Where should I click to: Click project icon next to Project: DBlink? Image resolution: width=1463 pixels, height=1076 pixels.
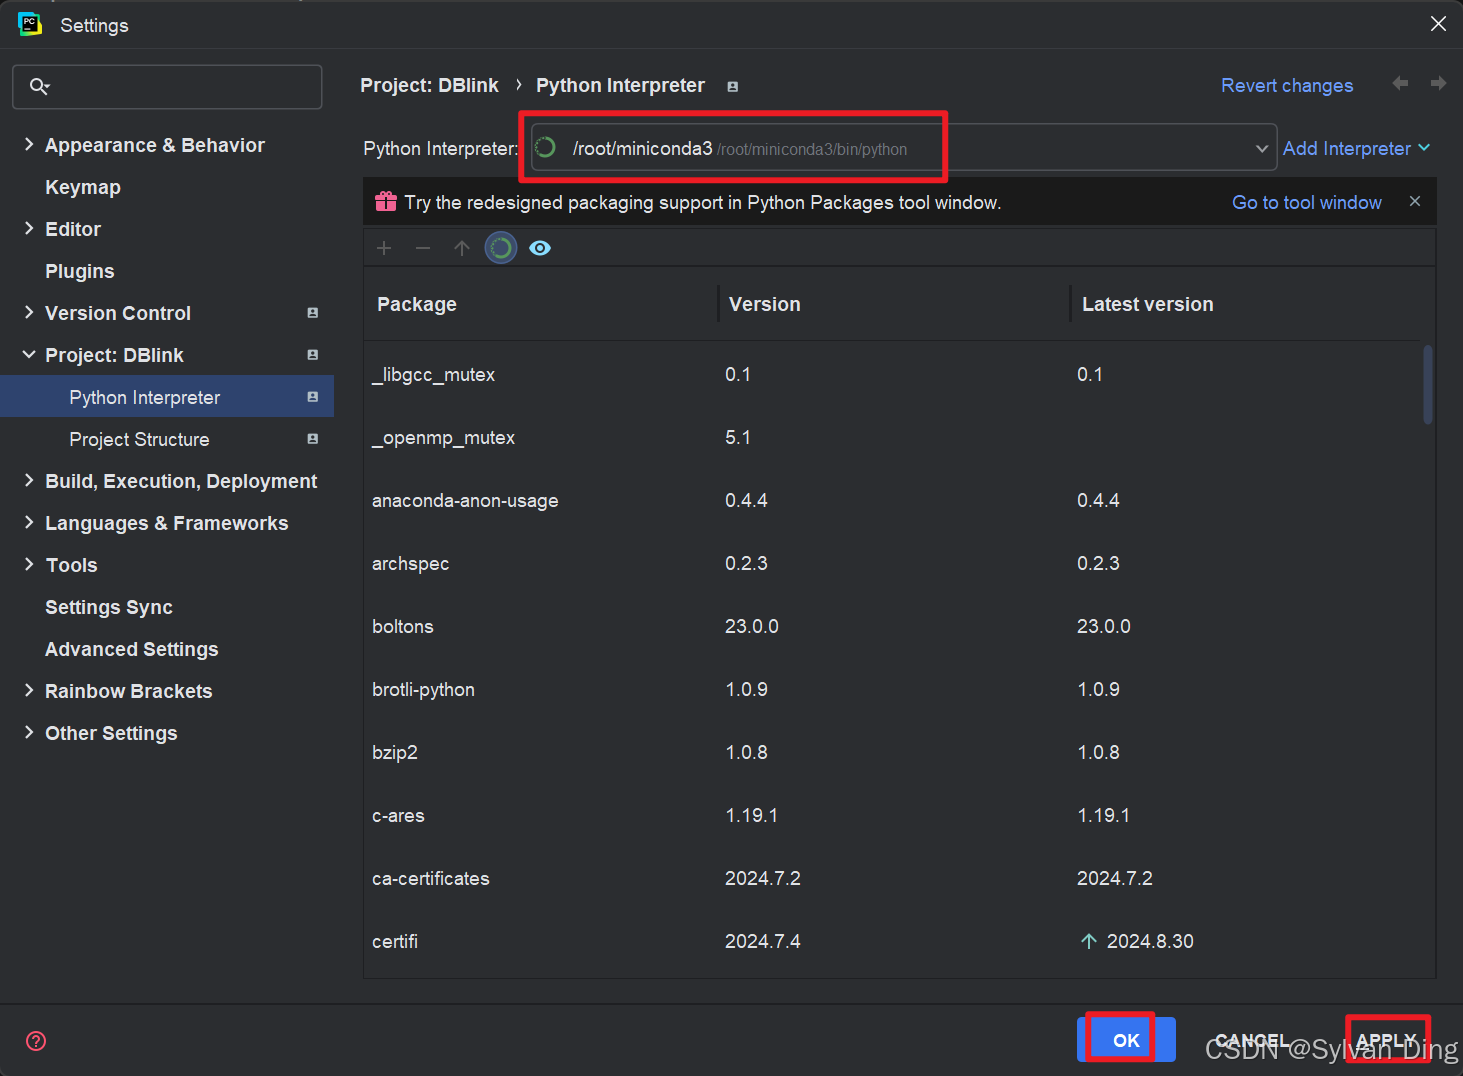coord(313,355)
